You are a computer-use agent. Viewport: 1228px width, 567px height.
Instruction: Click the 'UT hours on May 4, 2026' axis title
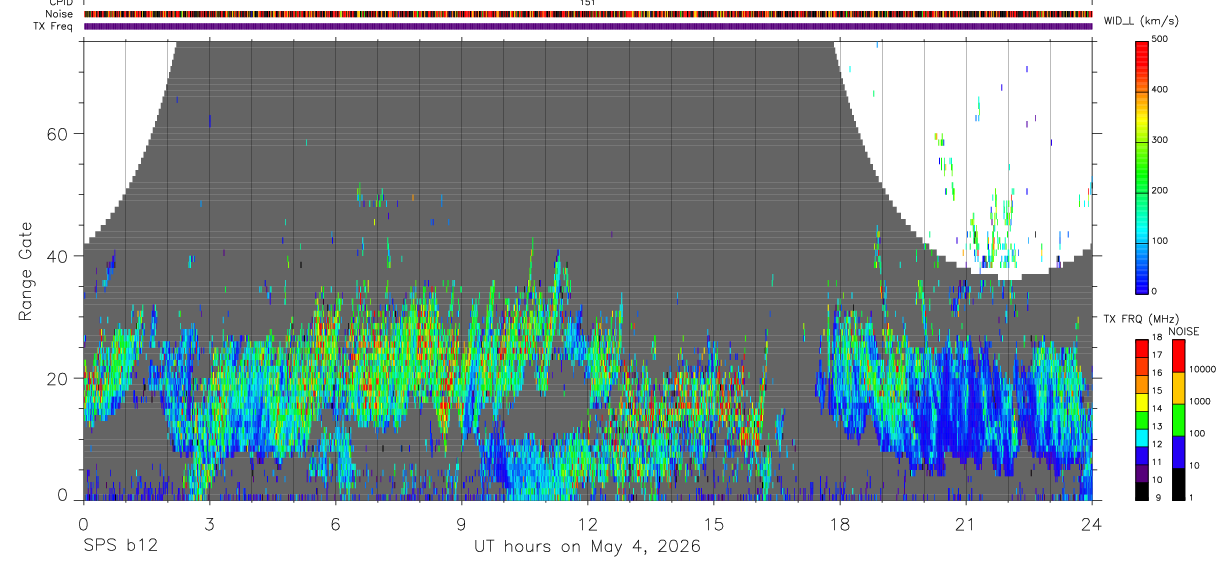click(588, 547)
